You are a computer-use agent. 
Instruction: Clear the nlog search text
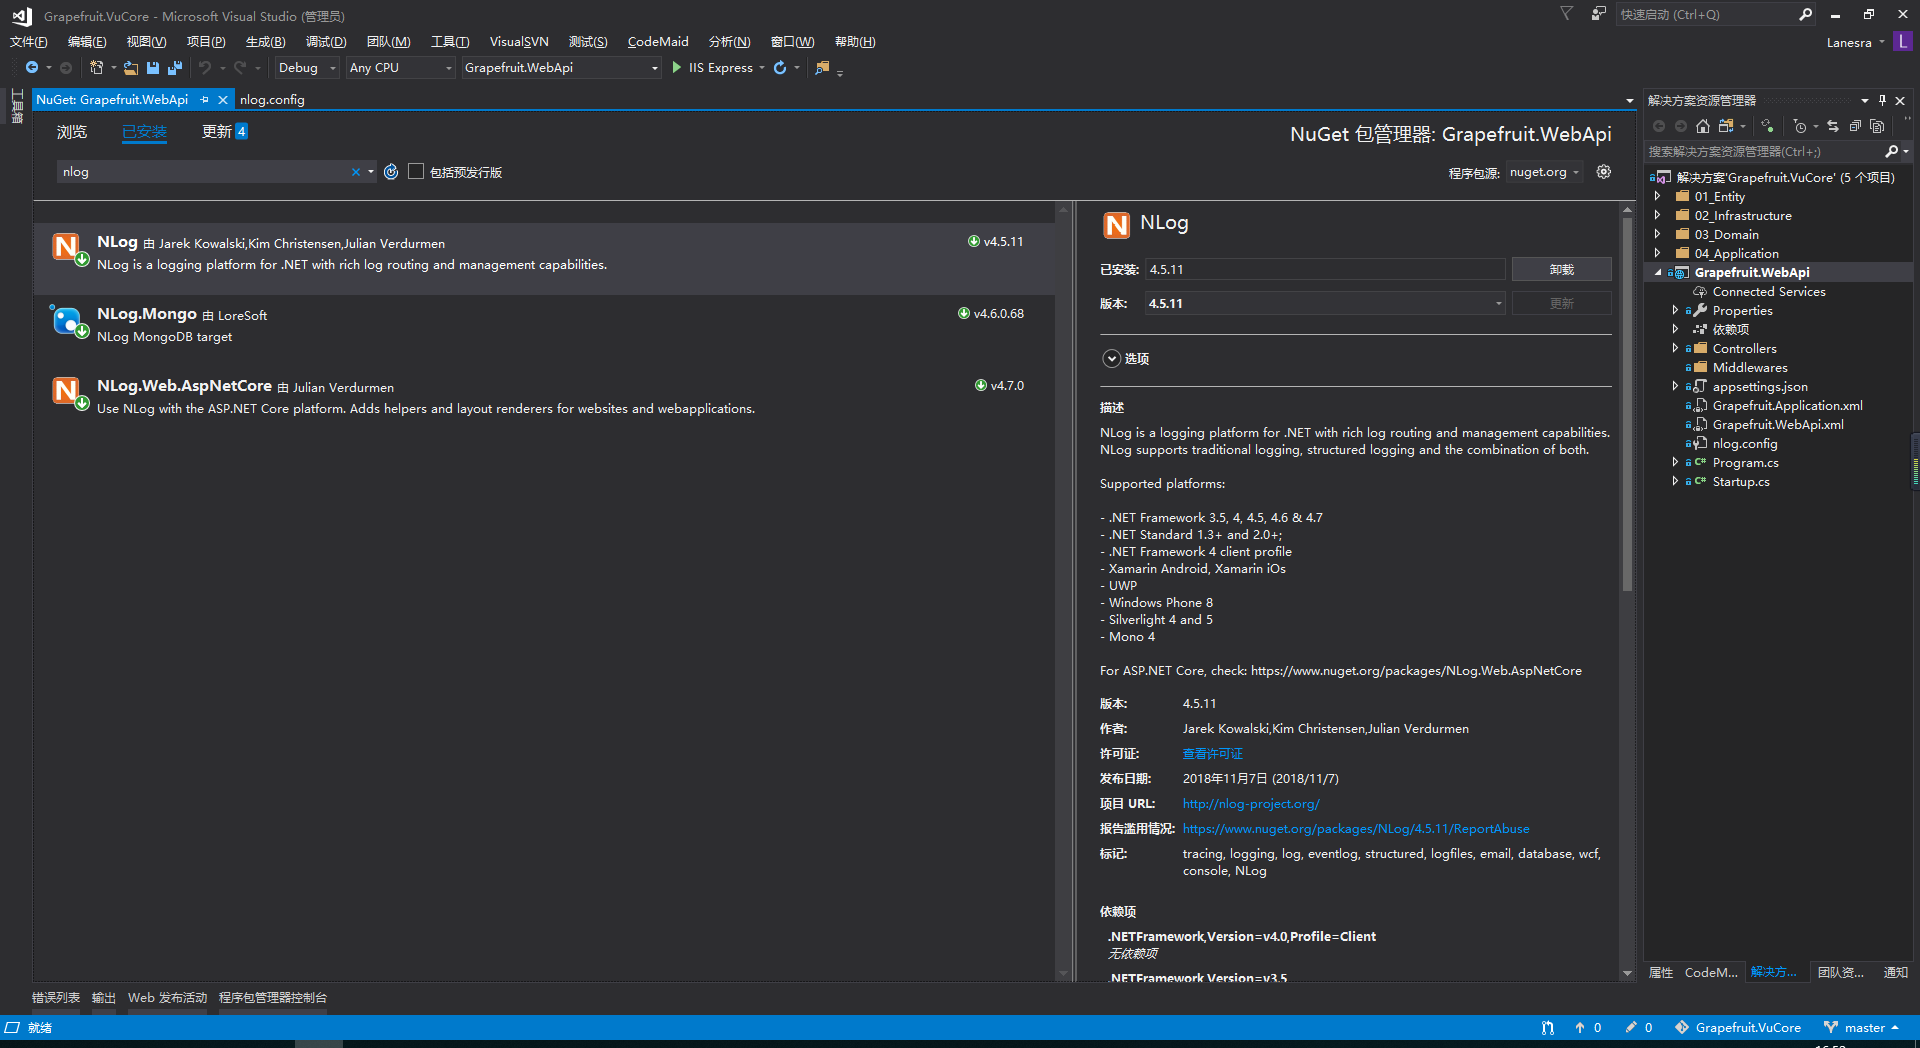[355, 172]
